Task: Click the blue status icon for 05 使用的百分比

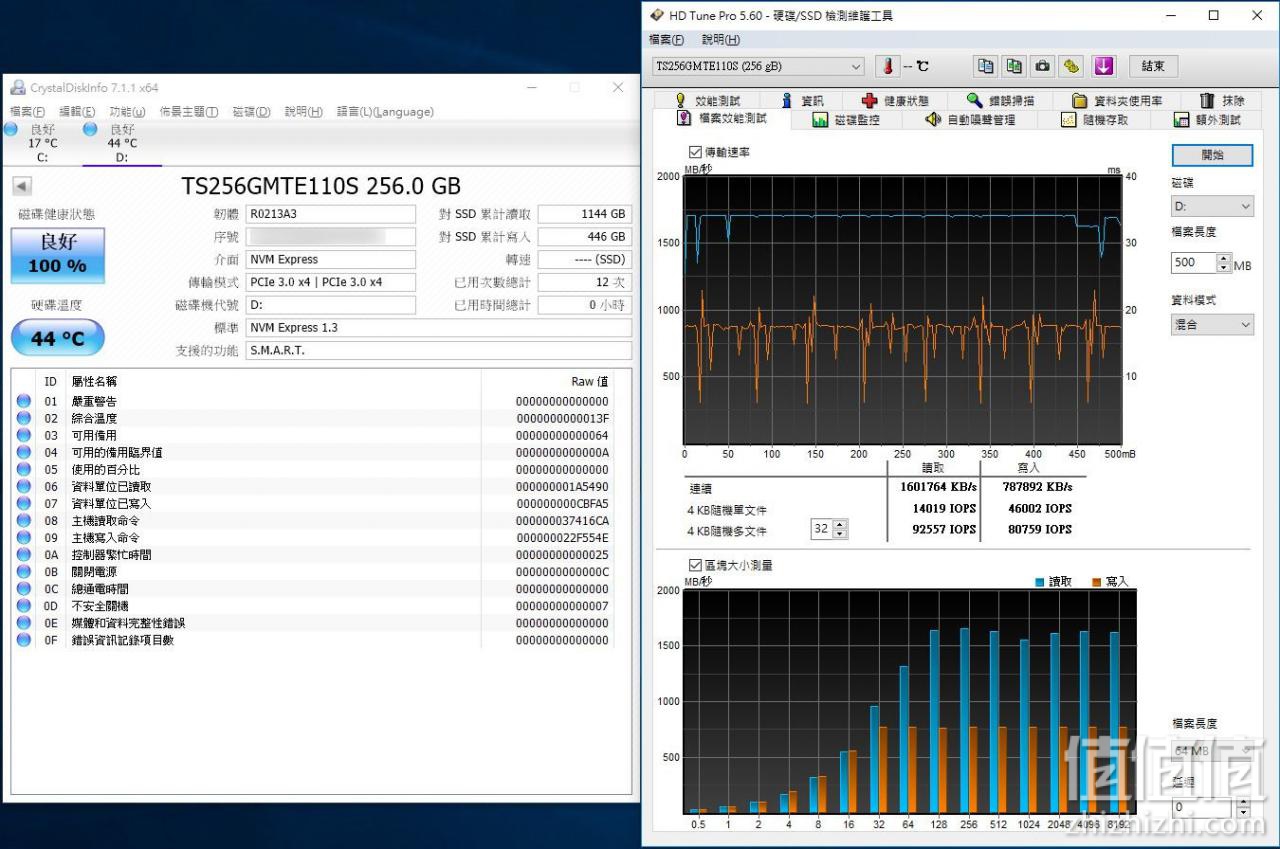Action: coord(24,470)
